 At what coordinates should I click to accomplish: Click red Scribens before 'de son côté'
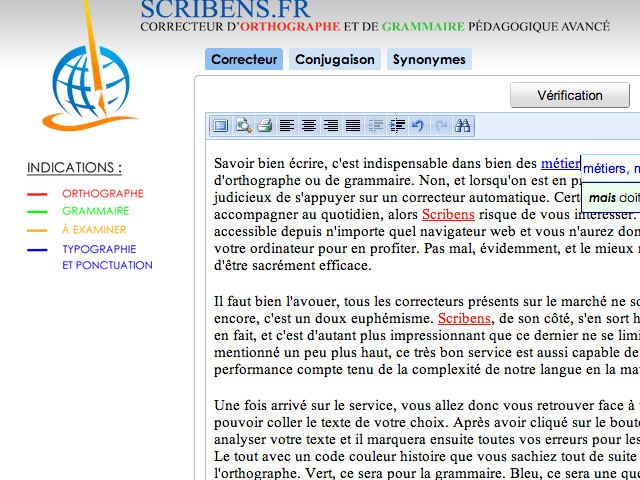464,318
